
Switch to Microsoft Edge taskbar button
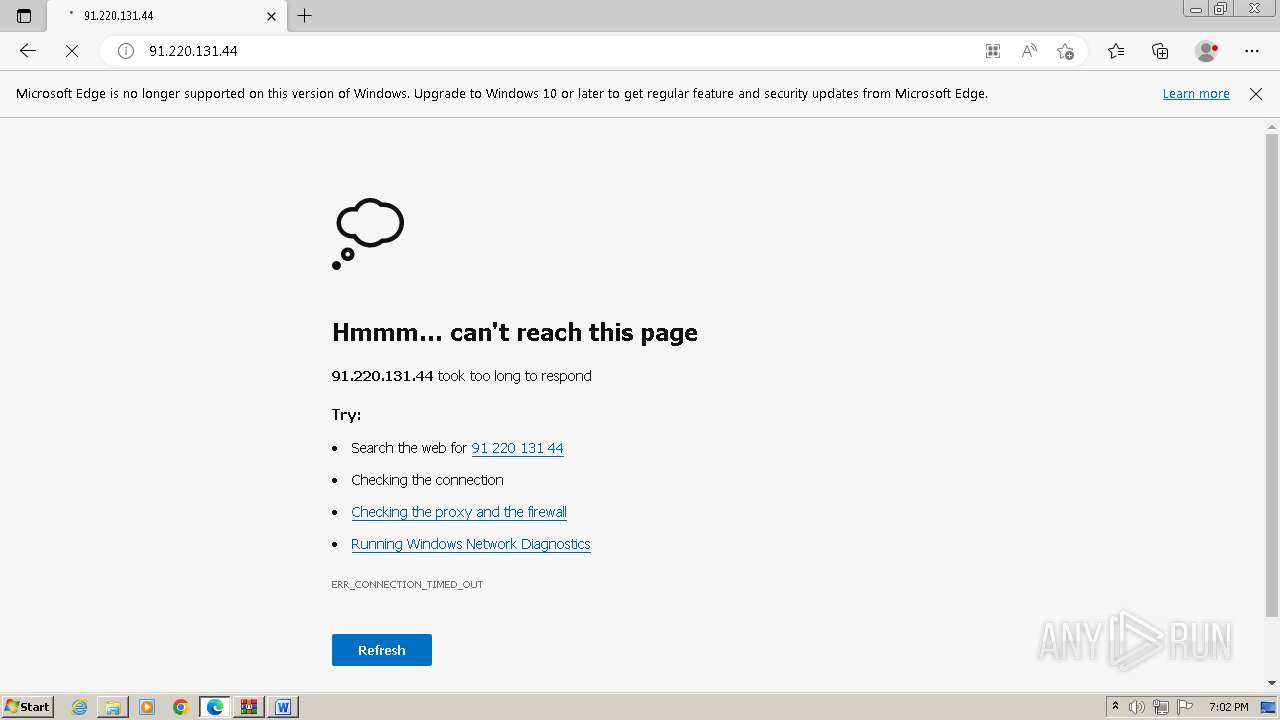click(215, 707)
